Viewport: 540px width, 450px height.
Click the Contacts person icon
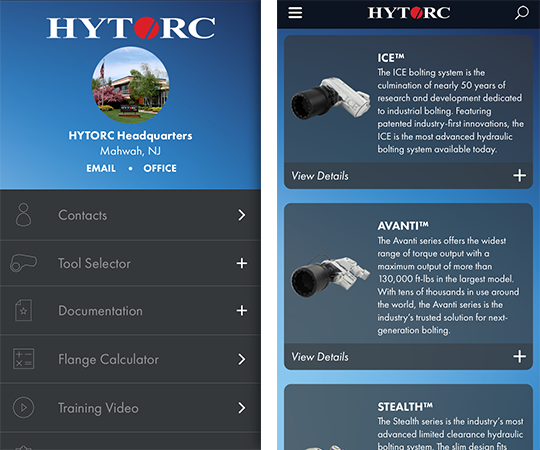pyautogui.click(x=23, y=214)
